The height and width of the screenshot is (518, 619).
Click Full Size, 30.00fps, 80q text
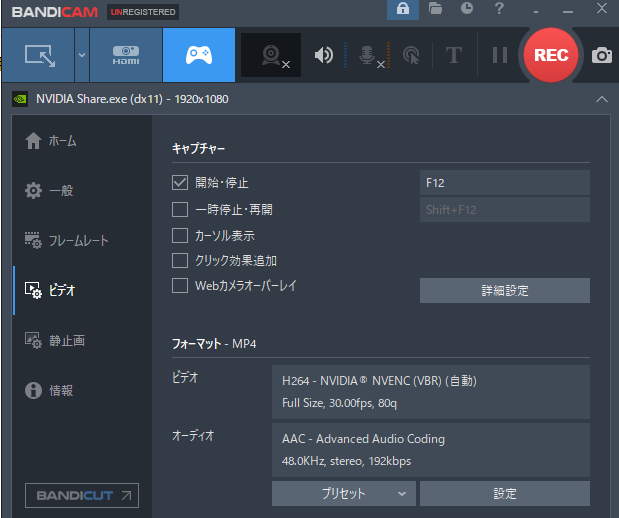tap(339, 403)
